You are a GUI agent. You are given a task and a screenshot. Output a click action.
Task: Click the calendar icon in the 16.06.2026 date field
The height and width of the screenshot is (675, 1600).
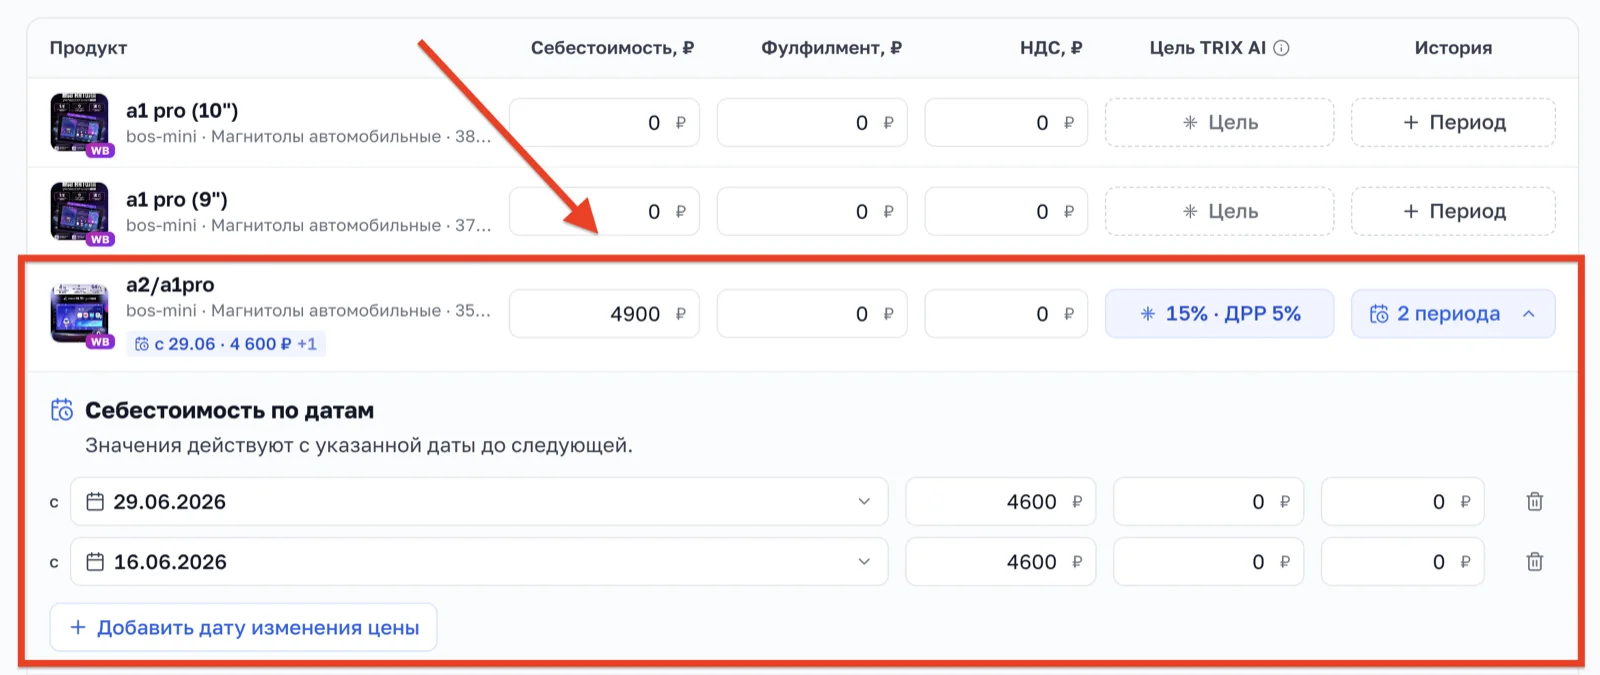95,562
